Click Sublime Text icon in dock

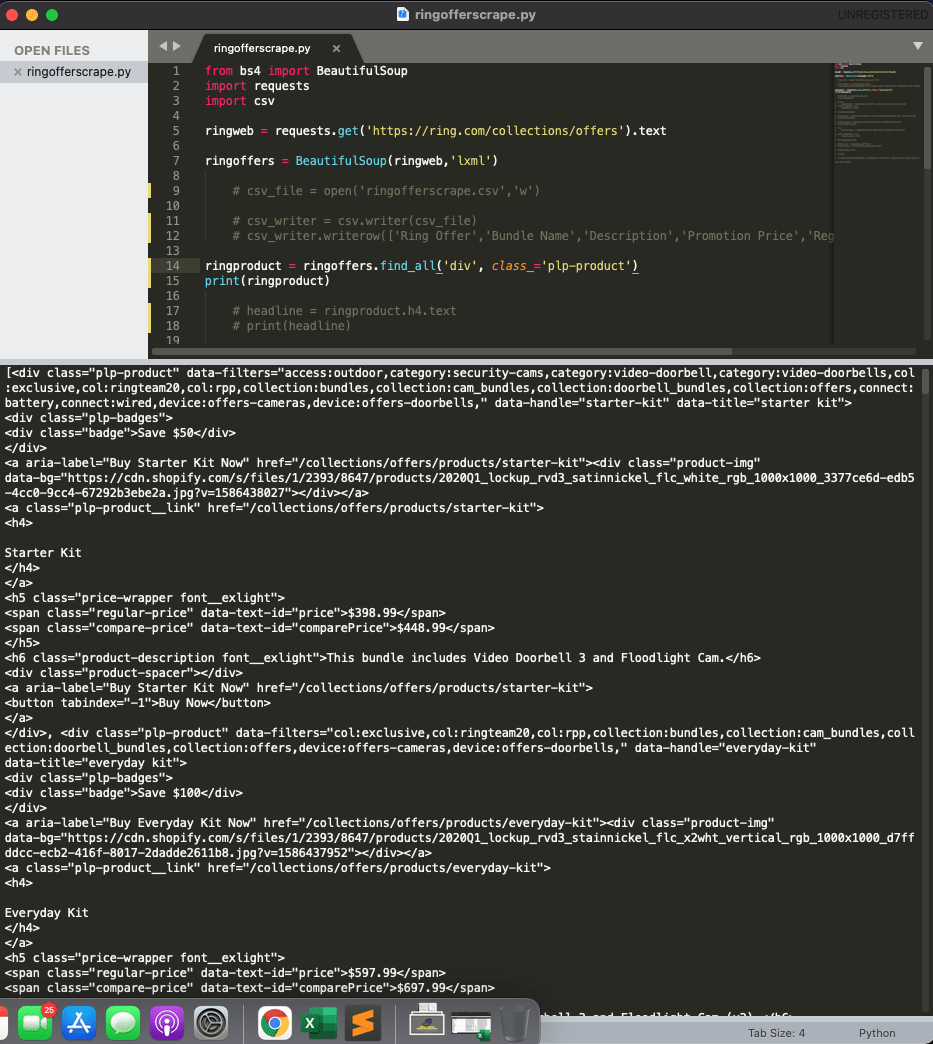point(363,1023)
